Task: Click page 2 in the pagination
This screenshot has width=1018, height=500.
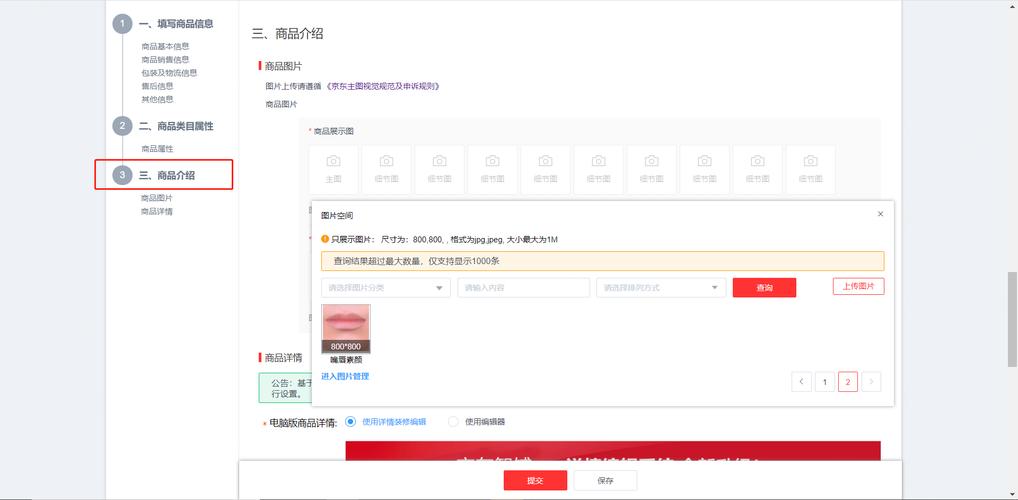Action: pos(848,382)
